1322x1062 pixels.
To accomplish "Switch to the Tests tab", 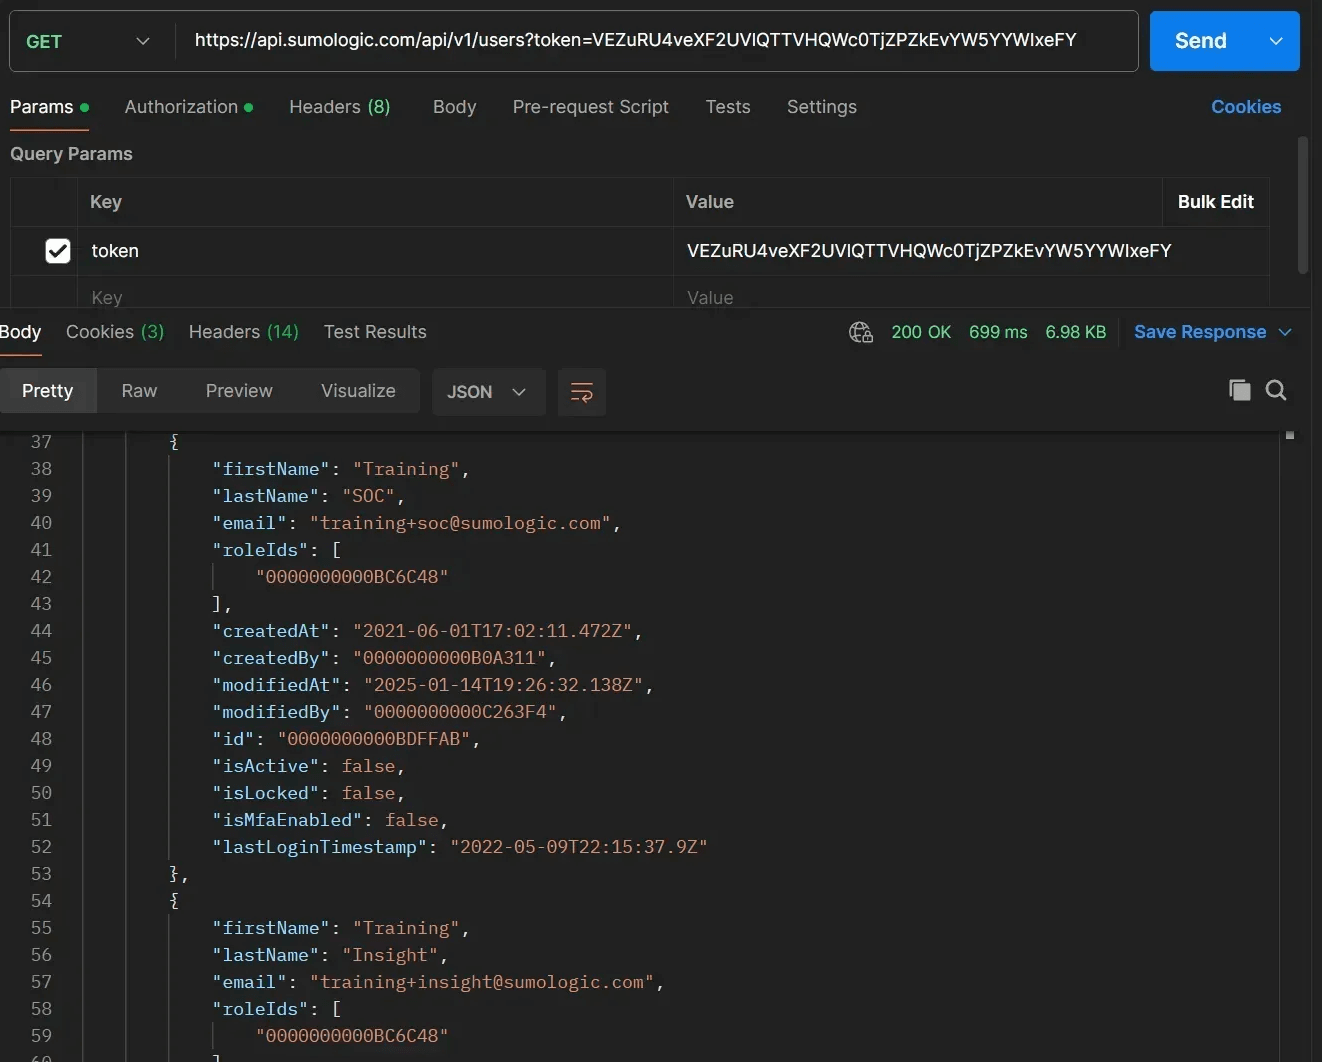I will pos(727,106).
